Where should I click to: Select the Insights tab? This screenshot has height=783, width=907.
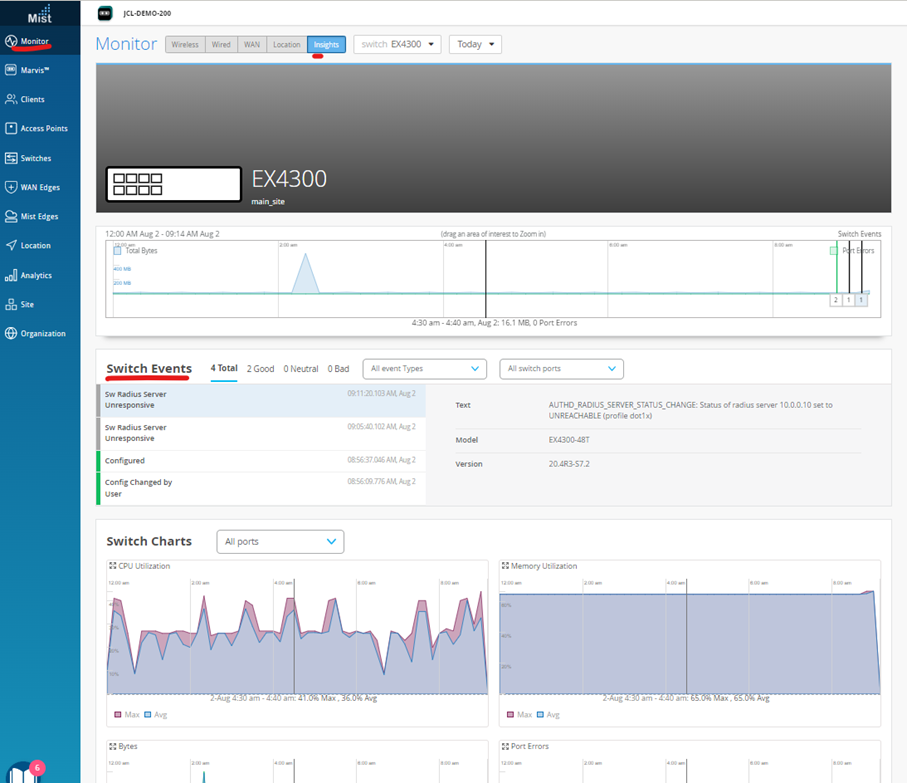point(325,44)
